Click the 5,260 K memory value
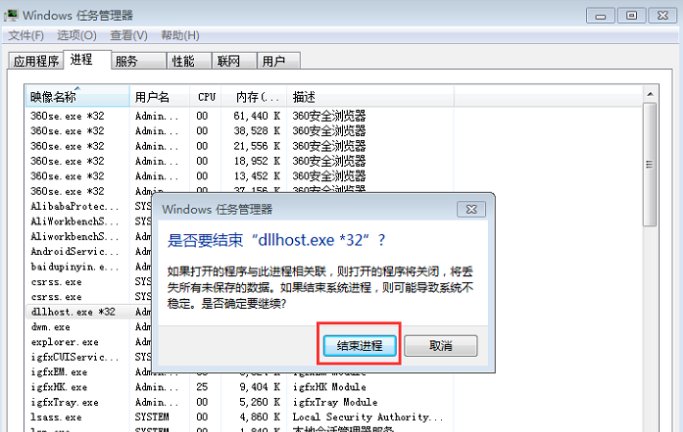The height and width of the screenshot is (432, 683). point(260,402)
